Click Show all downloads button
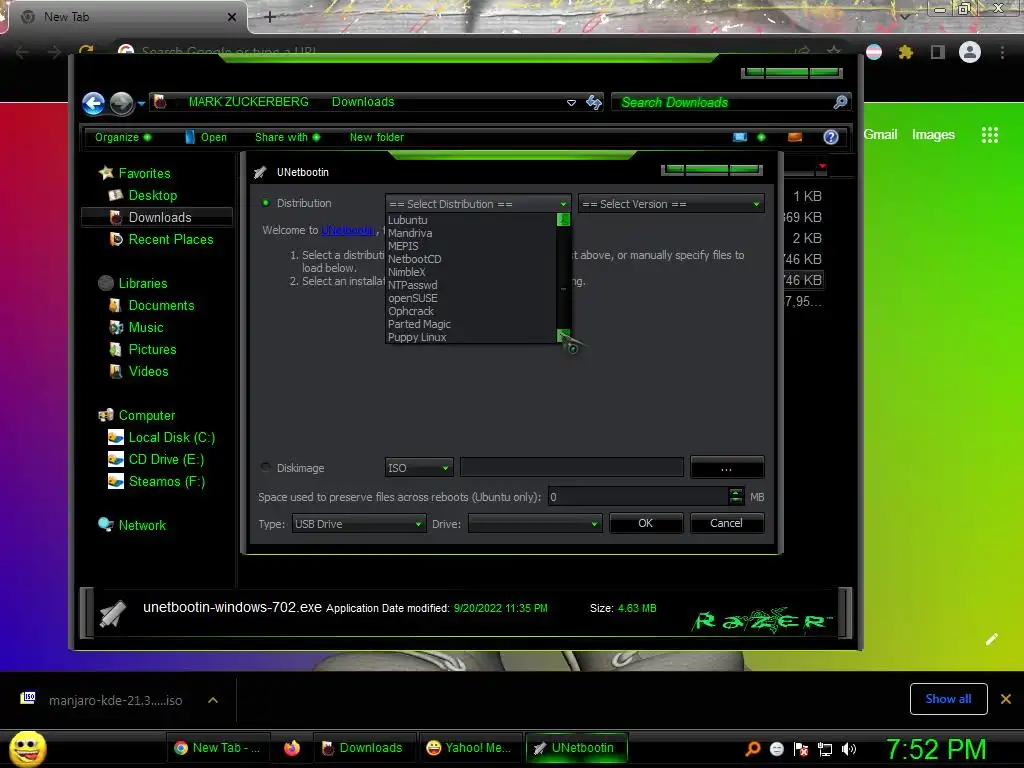This screenshot has height=768, width=1024. (x=948, y=699)
